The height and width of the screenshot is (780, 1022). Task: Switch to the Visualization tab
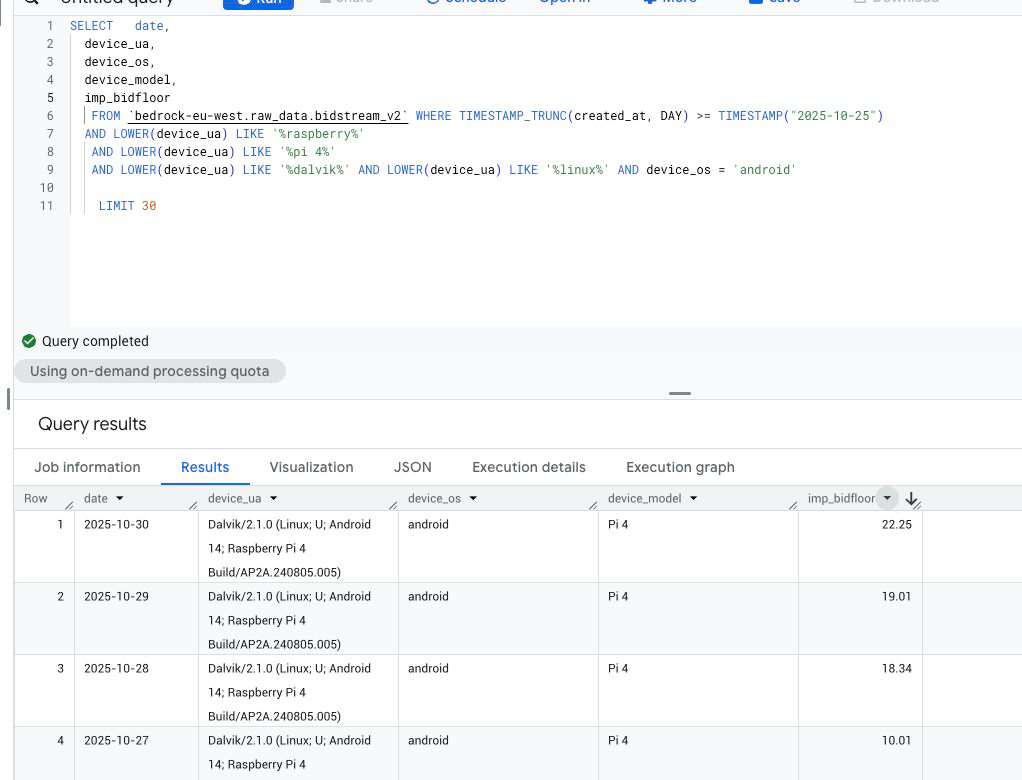312,467
